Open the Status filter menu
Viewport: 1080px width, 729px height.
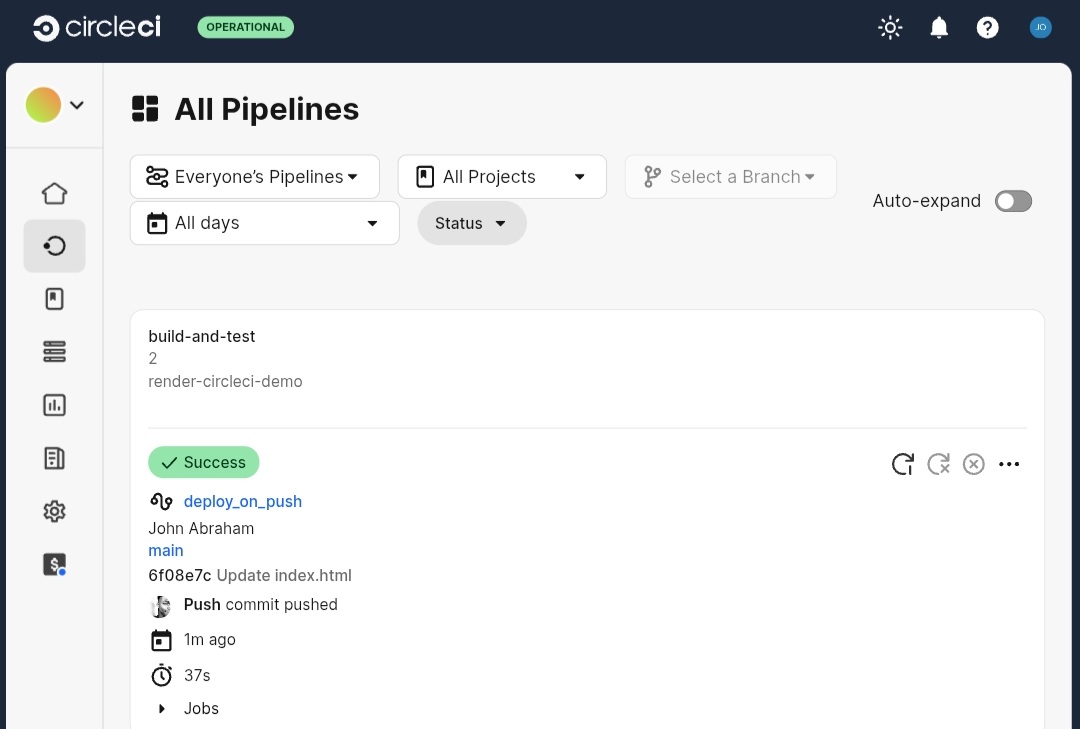(471, 223)
